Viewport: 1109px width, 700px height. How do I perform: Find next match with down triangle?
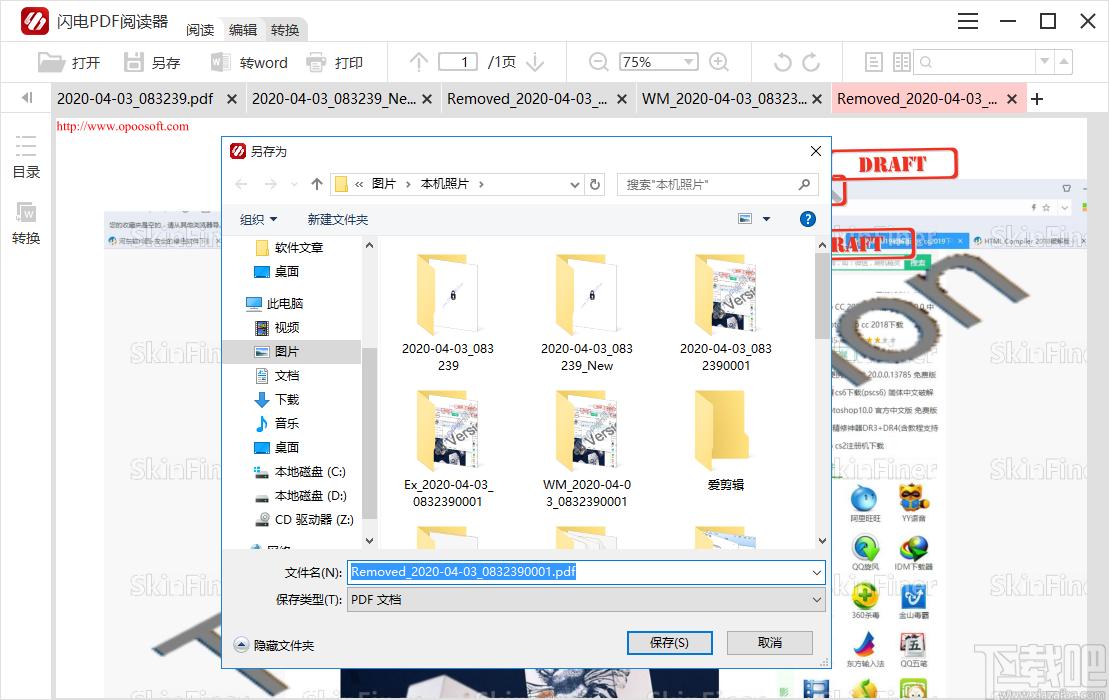point(1045,62)
